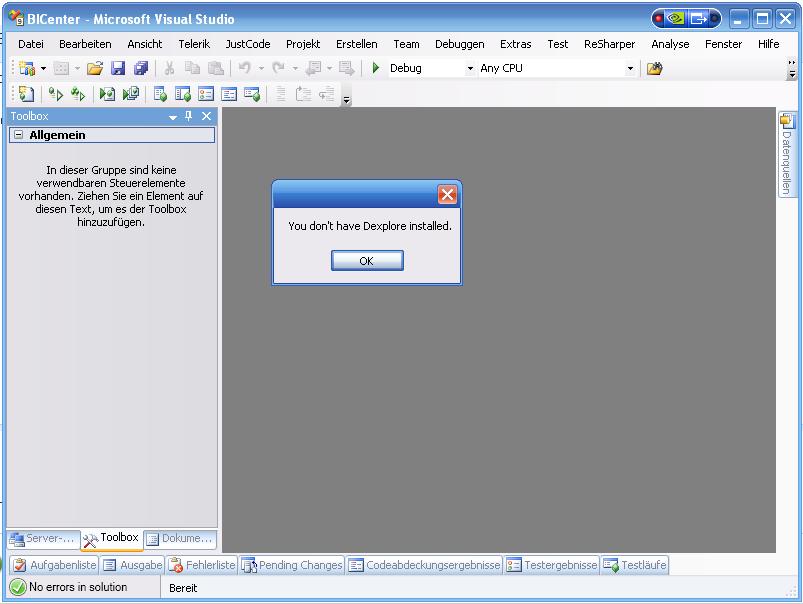Open the Undo history dropdown arrow
The image size is (803, 604).
tap(261, 68)
